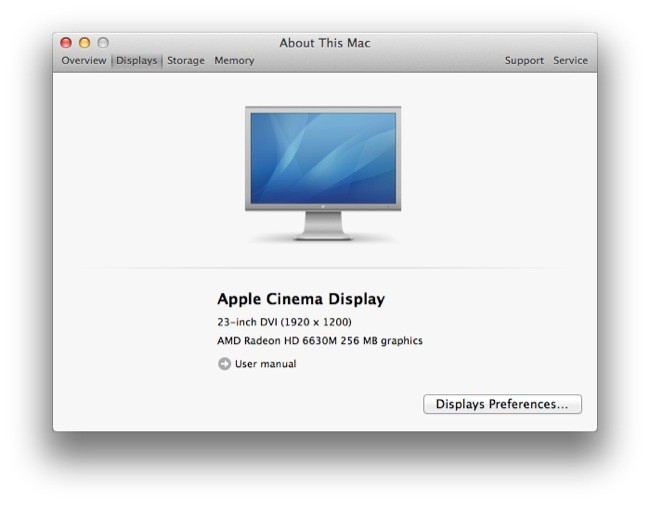Click the gray zoom window button

(x=103, y=43)
